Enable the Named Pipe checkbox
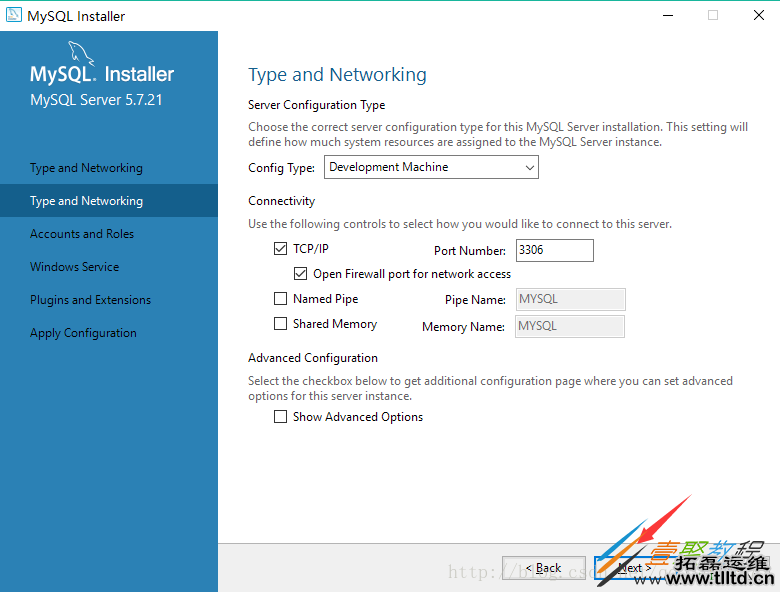The width and height of the screenshot is (780, 592). click(x=281, y=298)
